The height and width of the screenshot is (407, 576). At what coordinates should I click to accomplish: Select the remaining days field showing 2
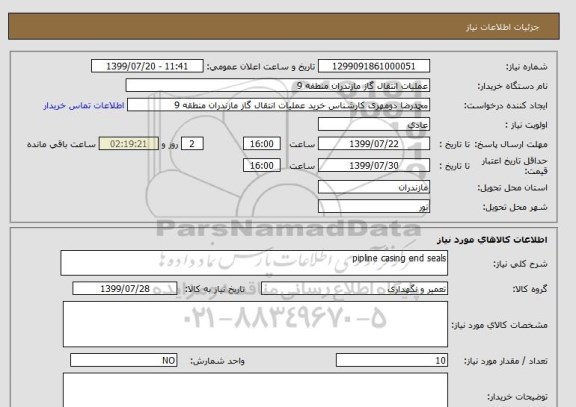[x=192, y=144]
